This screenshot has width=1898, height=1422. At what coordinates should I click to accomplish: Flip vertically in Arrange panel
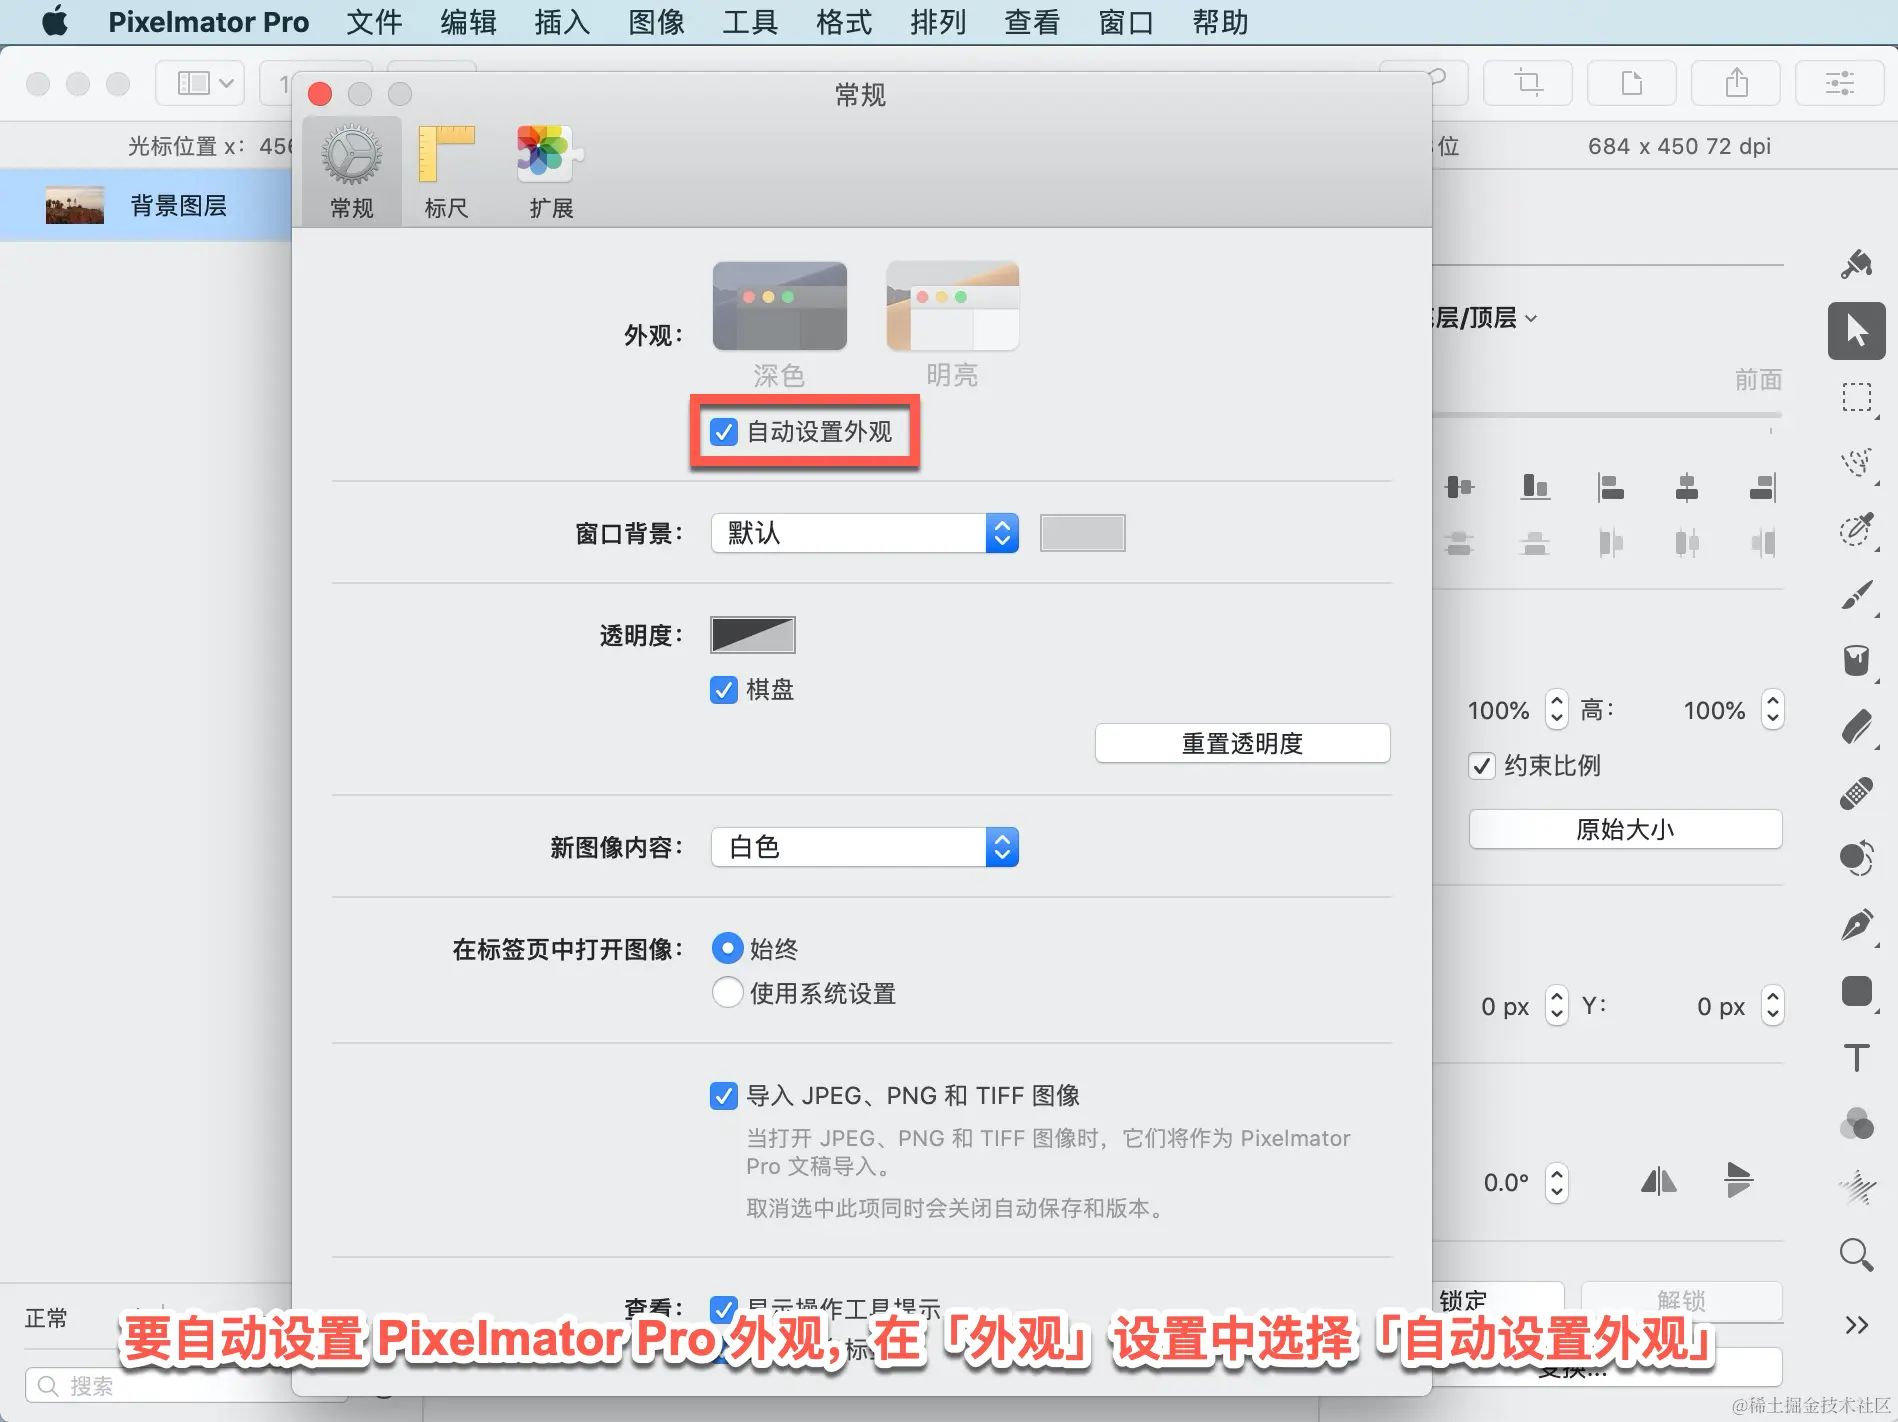click(1738, 1181)
